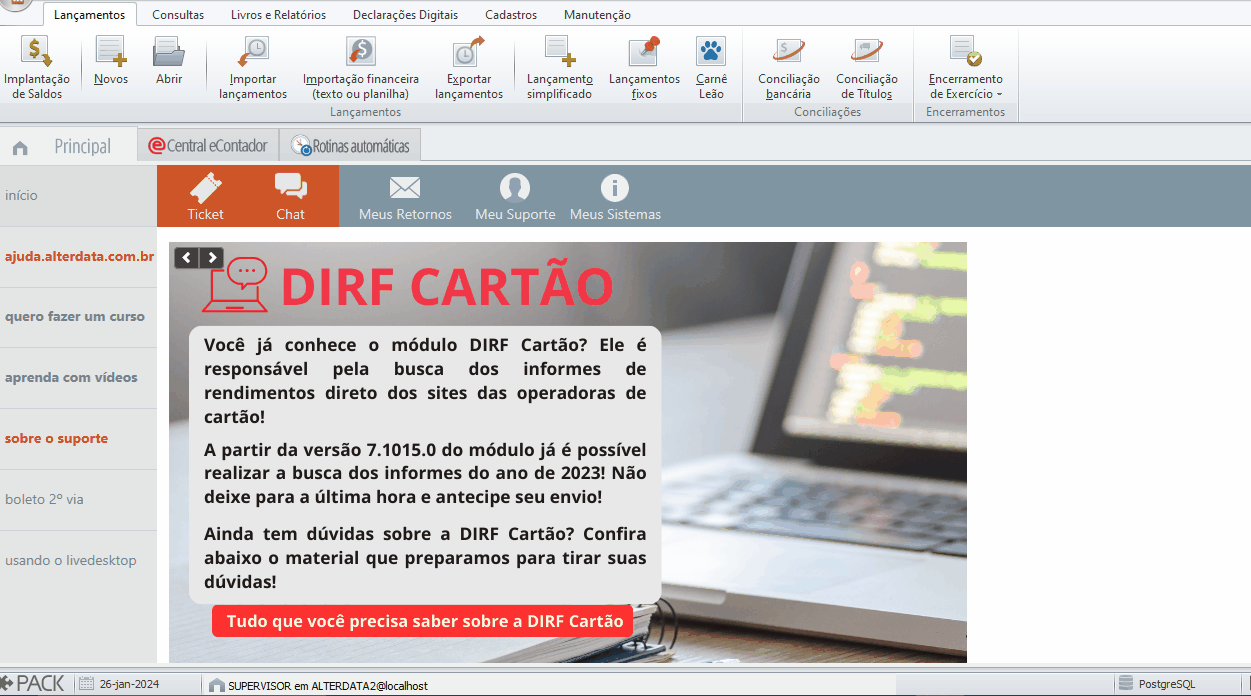Screen dimensions: 1251x696
Task: Click Tudo que você precisa saber button
Action: point(425,621)
